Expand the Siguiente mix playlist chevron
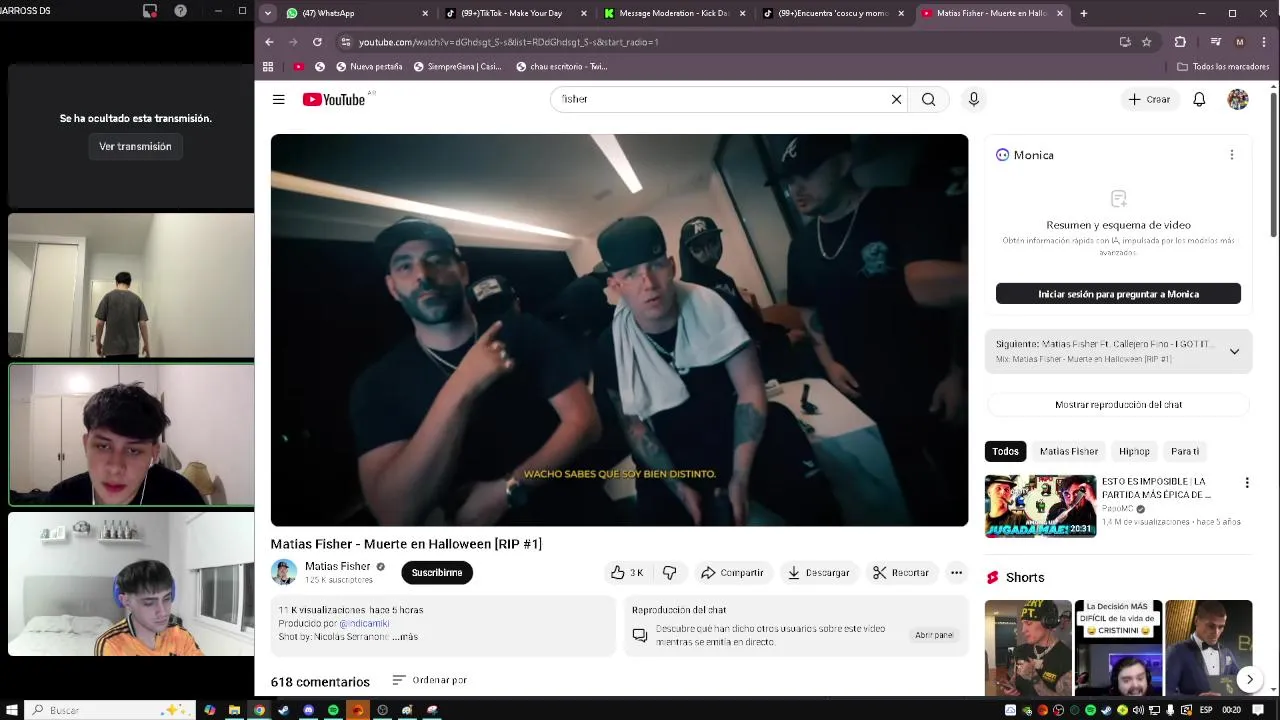 [x=1234, y=351]
